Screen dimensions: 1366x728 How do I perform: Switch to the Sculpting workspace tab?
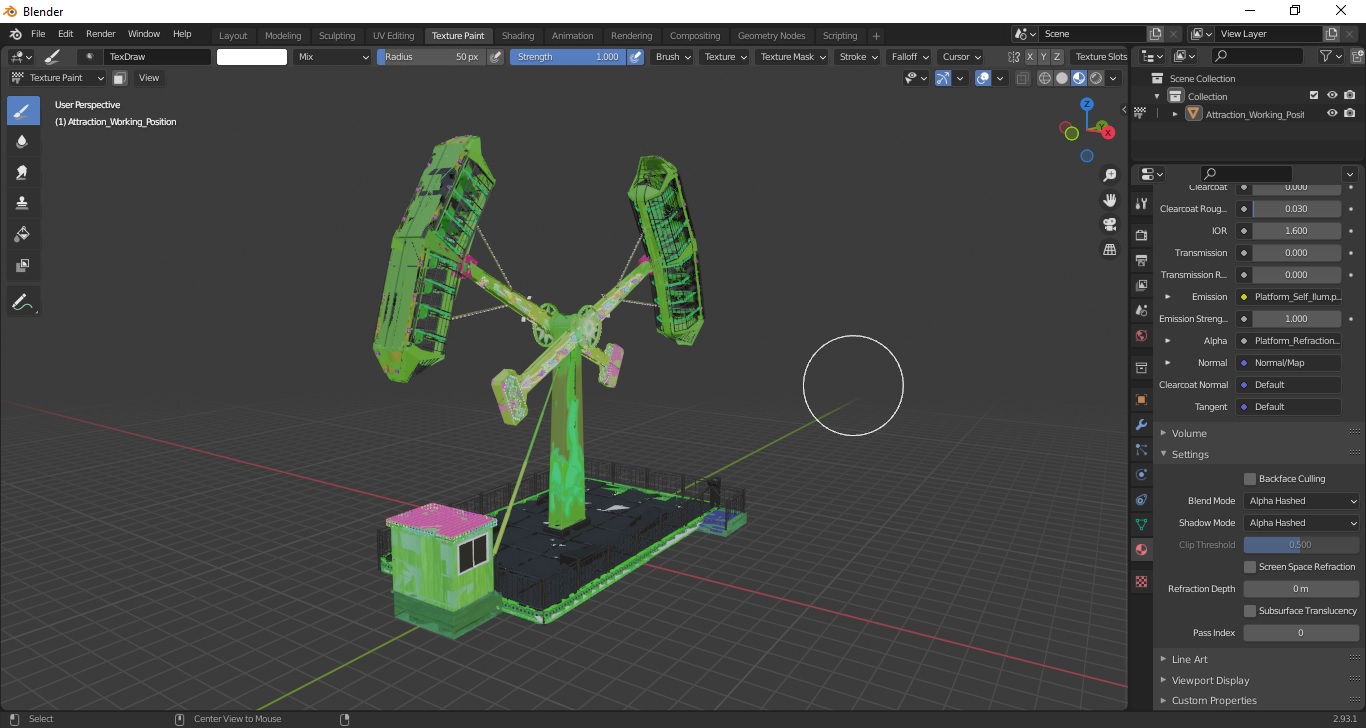point(337,36)
